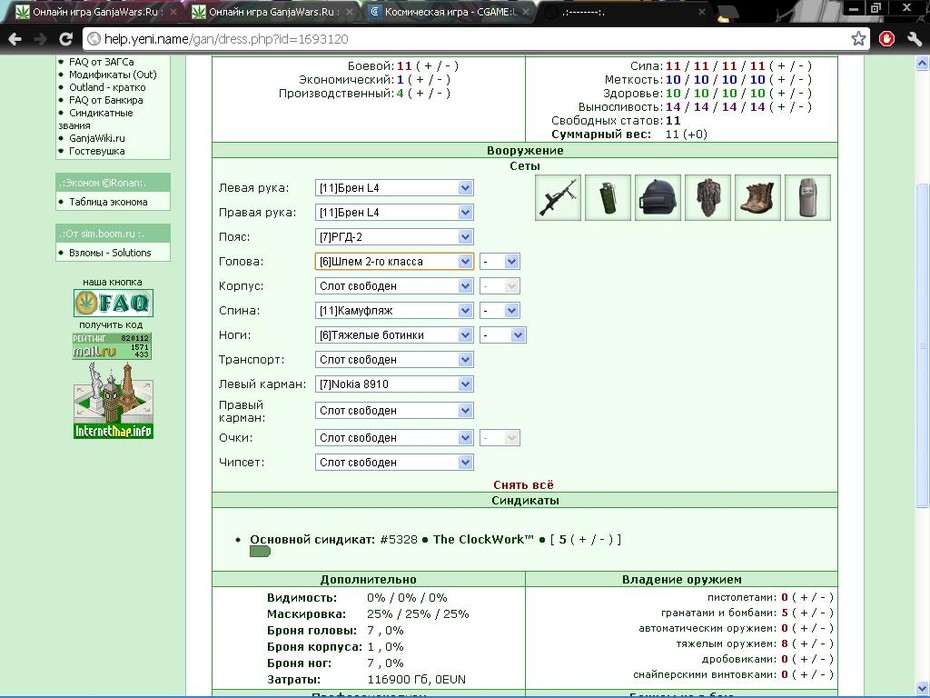Click the page vertical scrollbar thumb

click(x=922, y=346)
